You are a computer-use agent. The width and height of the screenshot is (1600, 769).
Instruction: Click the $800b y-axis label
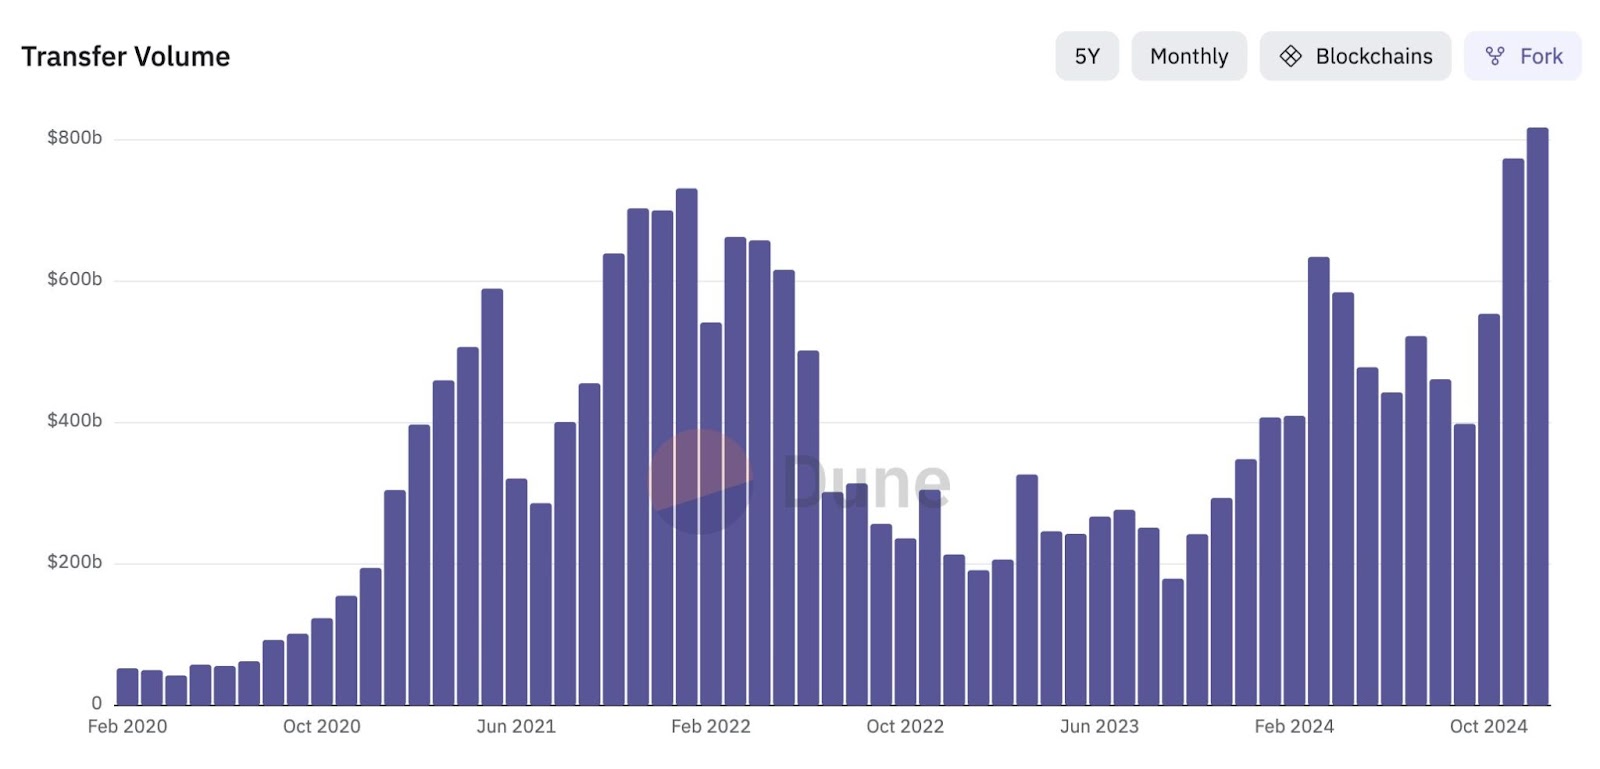[75, 138]
